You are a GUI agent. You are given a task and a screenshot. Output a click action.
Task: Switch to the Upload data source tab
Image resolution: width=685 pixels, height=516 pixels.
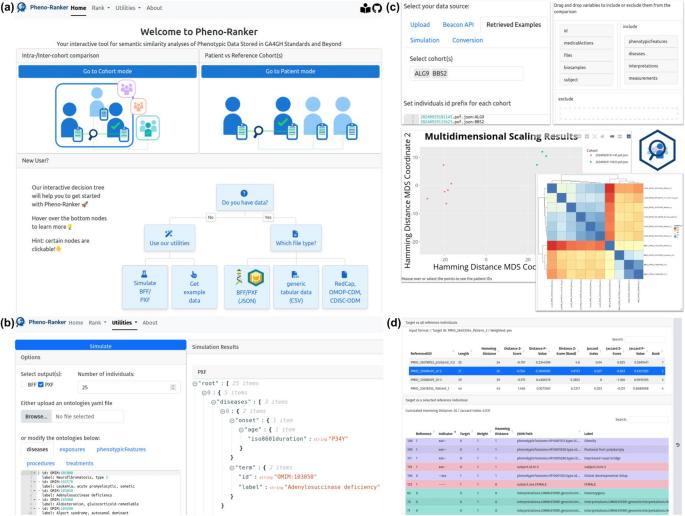click(420, 24)
